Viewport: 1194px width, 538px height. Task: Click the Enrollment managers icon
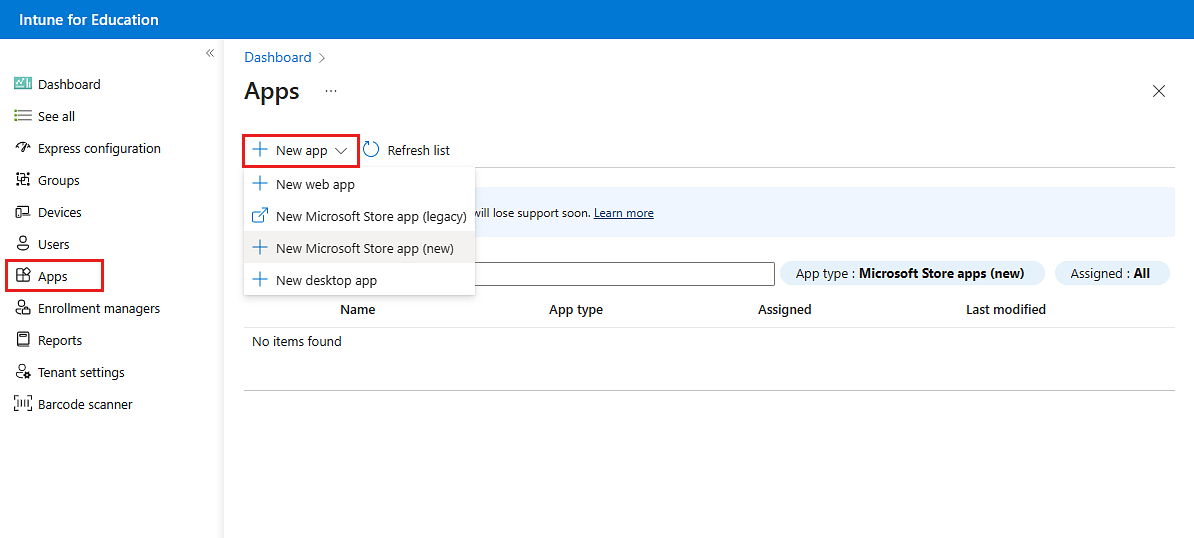23,308
